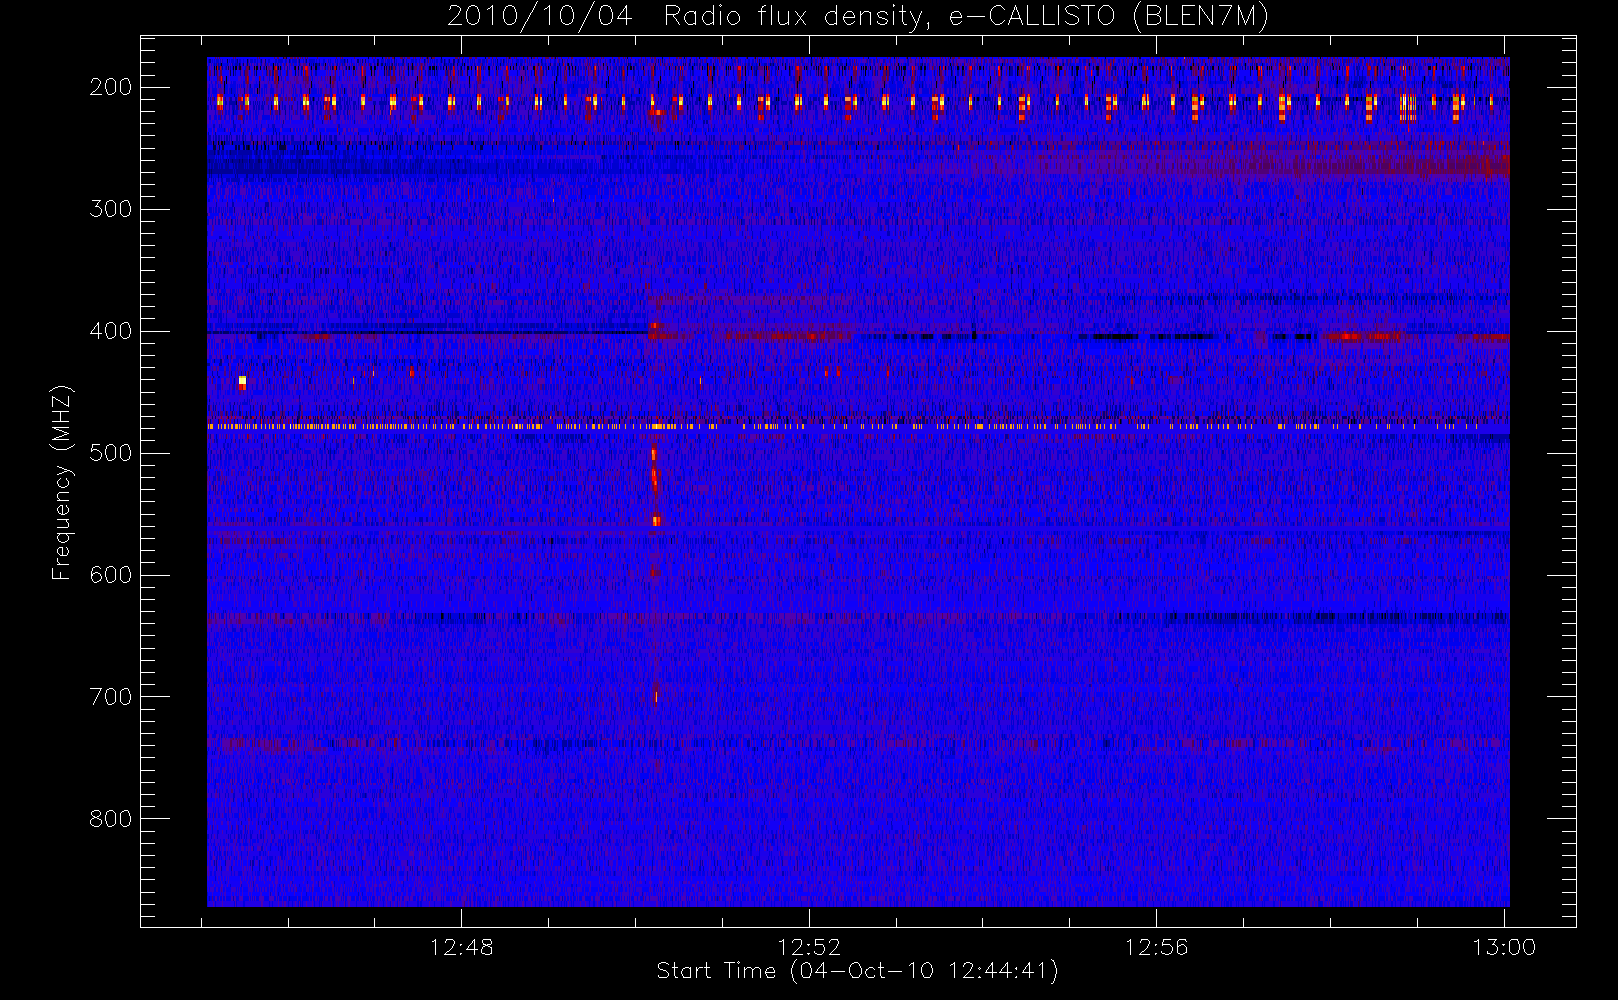Click the 12:56 time tick label

1157,947
